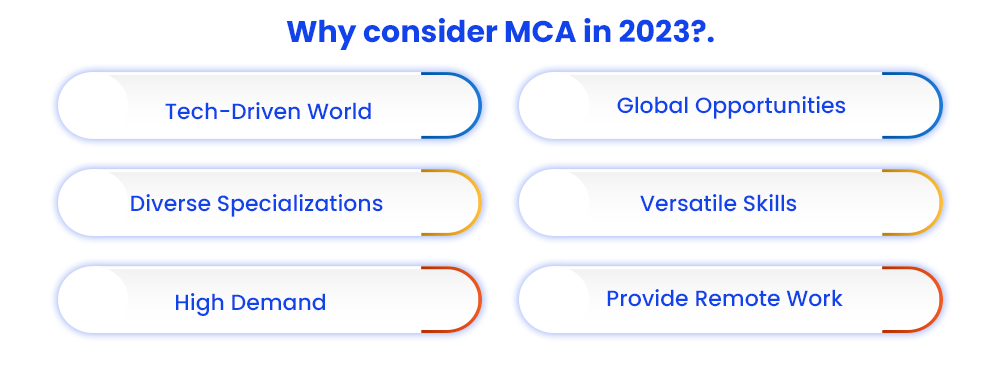Click white circle left of Tech-Driven World
Screen dimensions: 1000x366
(x=93, y=105)
